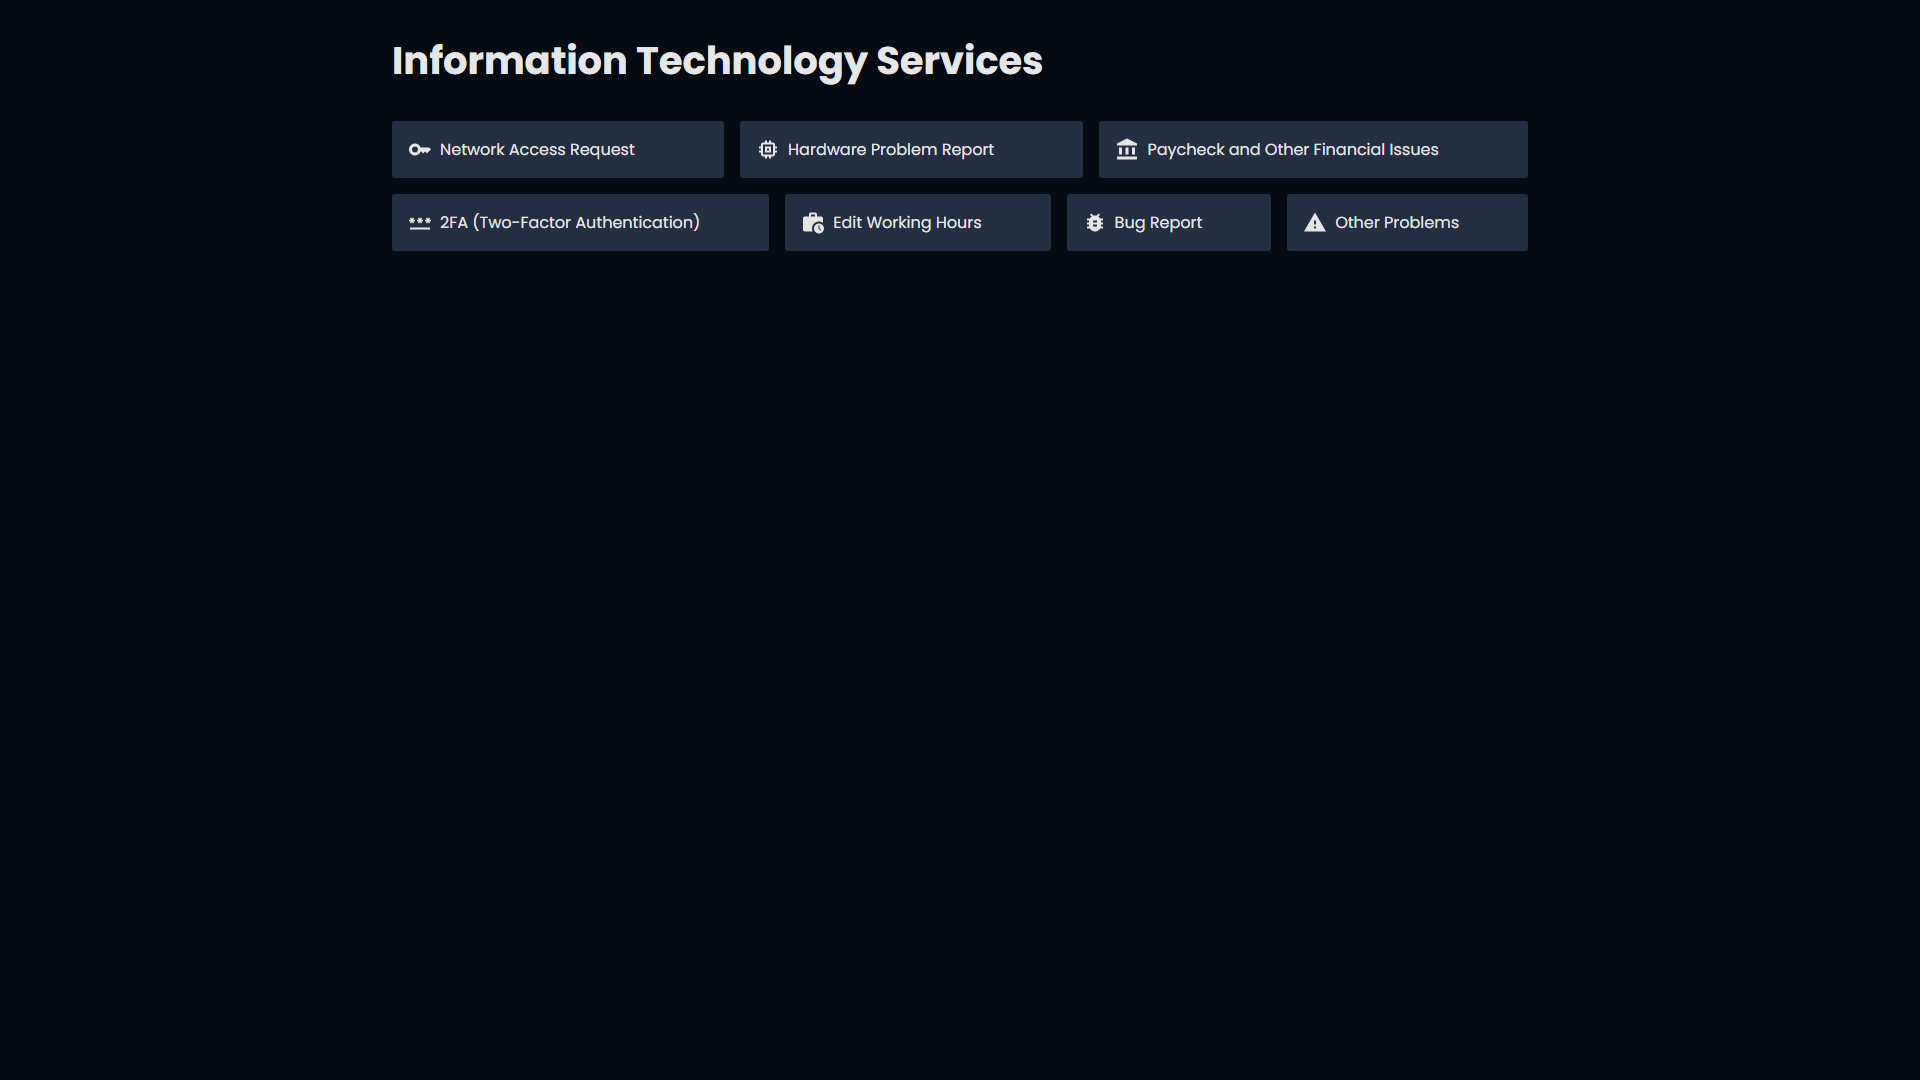This screenshot has height=1080, width=1920.
Task: Click the key icon for Network Access
Action: [x=419, y=150]
